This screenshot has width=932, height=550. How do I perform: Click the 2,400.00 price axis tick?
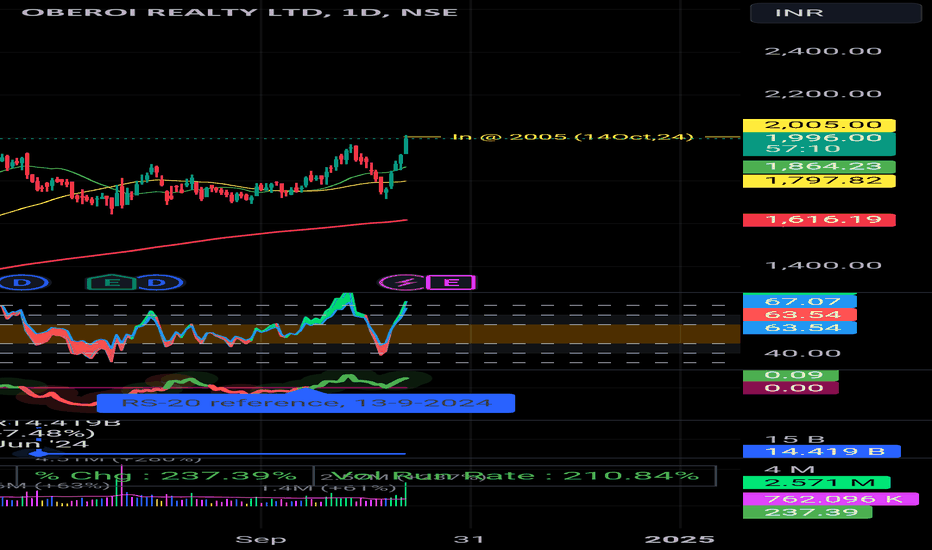tap(823, 52)
